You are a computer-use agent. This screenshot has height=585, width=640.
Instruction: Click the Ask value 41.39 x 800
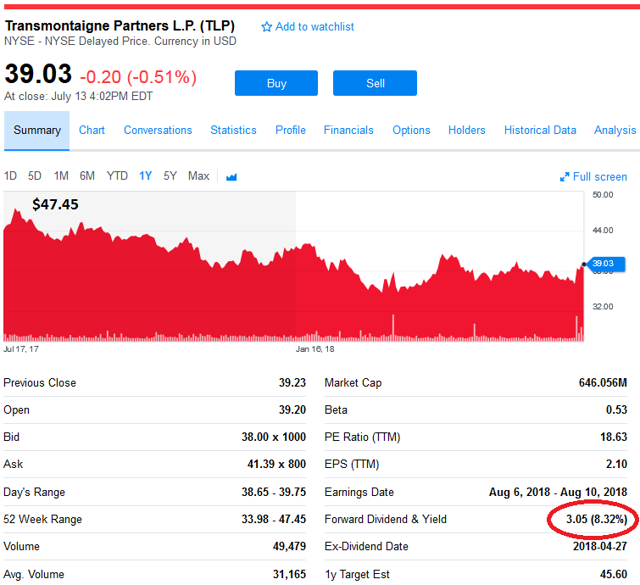coord(276,464)
